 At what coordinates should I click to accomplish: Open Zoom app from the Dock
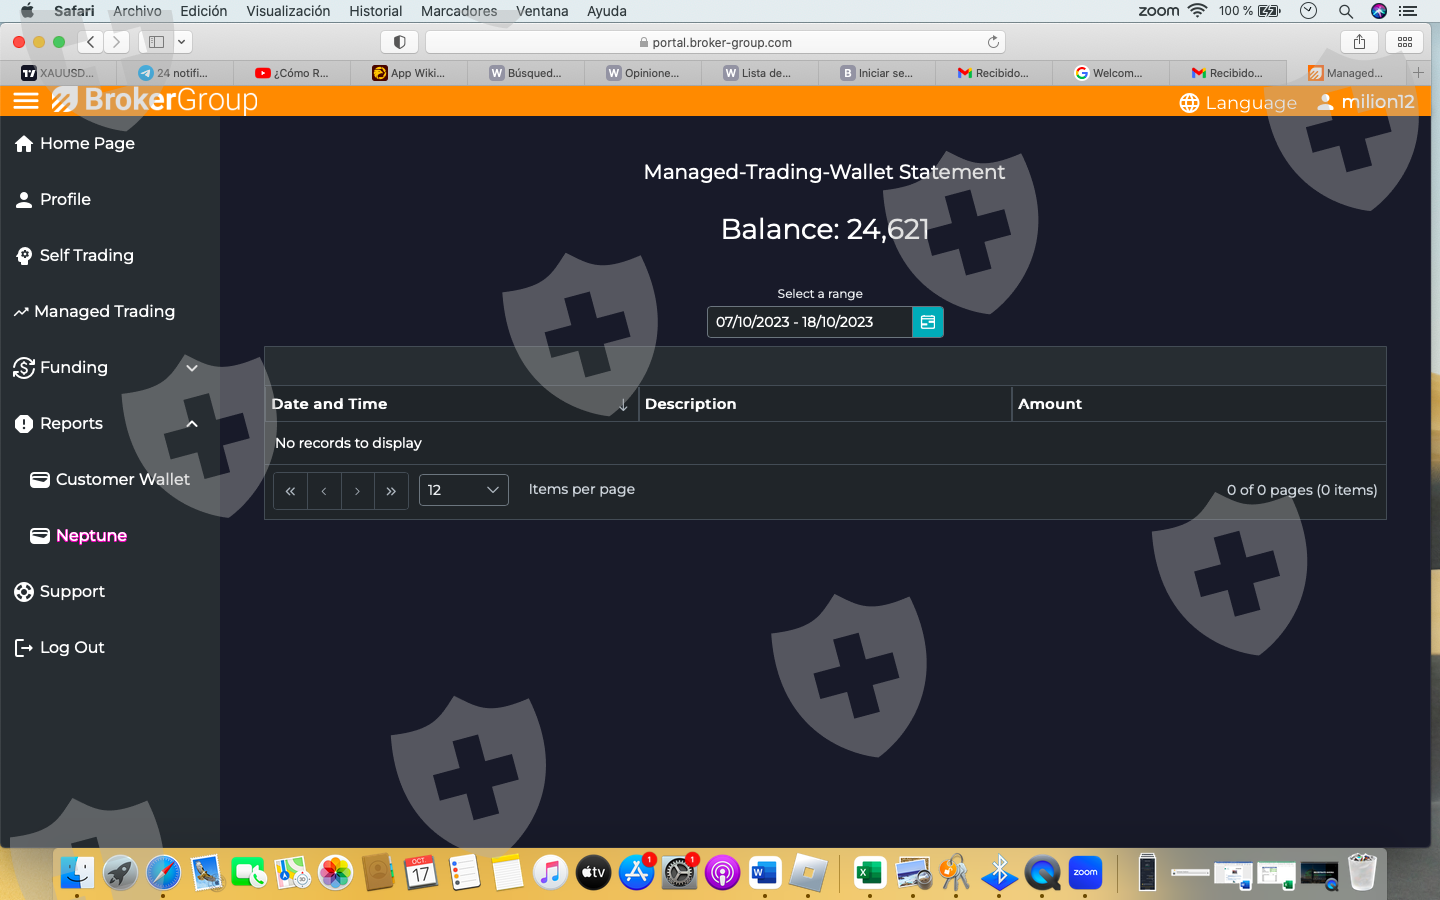tap(1085, 873)
